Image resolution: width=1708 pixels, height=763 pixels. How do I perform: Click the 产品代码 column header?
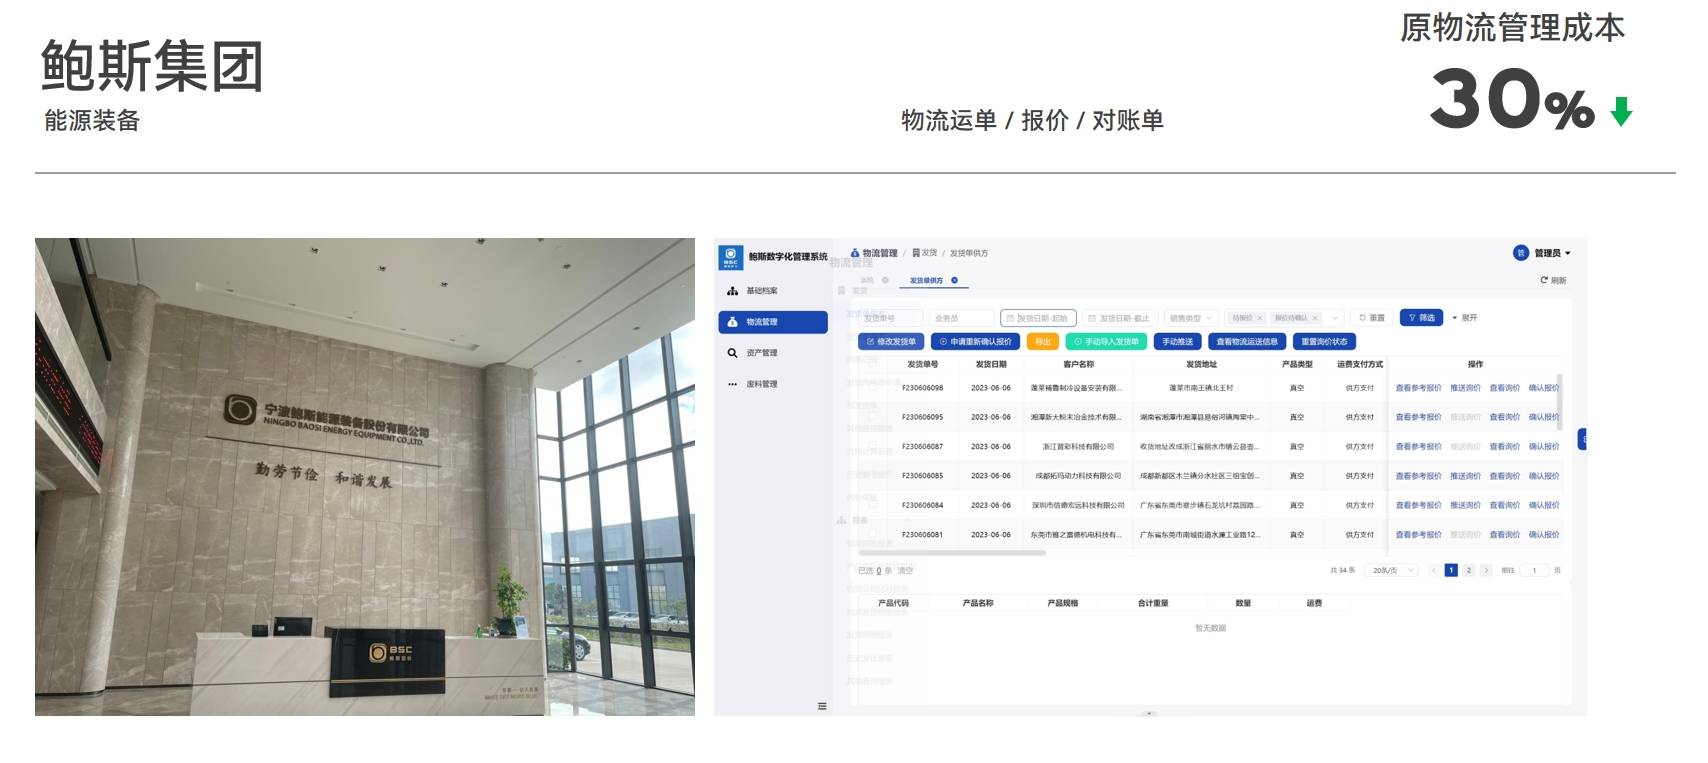coord(893,603)
